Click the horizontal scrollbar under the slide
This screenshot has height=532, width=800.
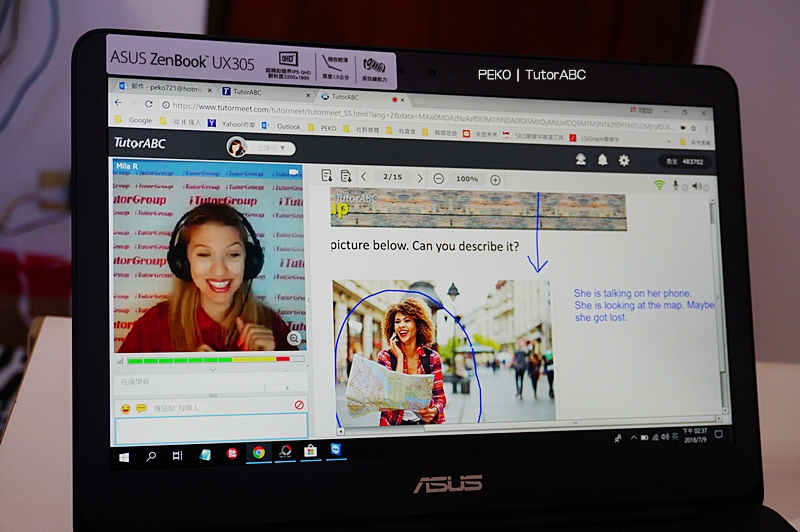coord(528,425)
